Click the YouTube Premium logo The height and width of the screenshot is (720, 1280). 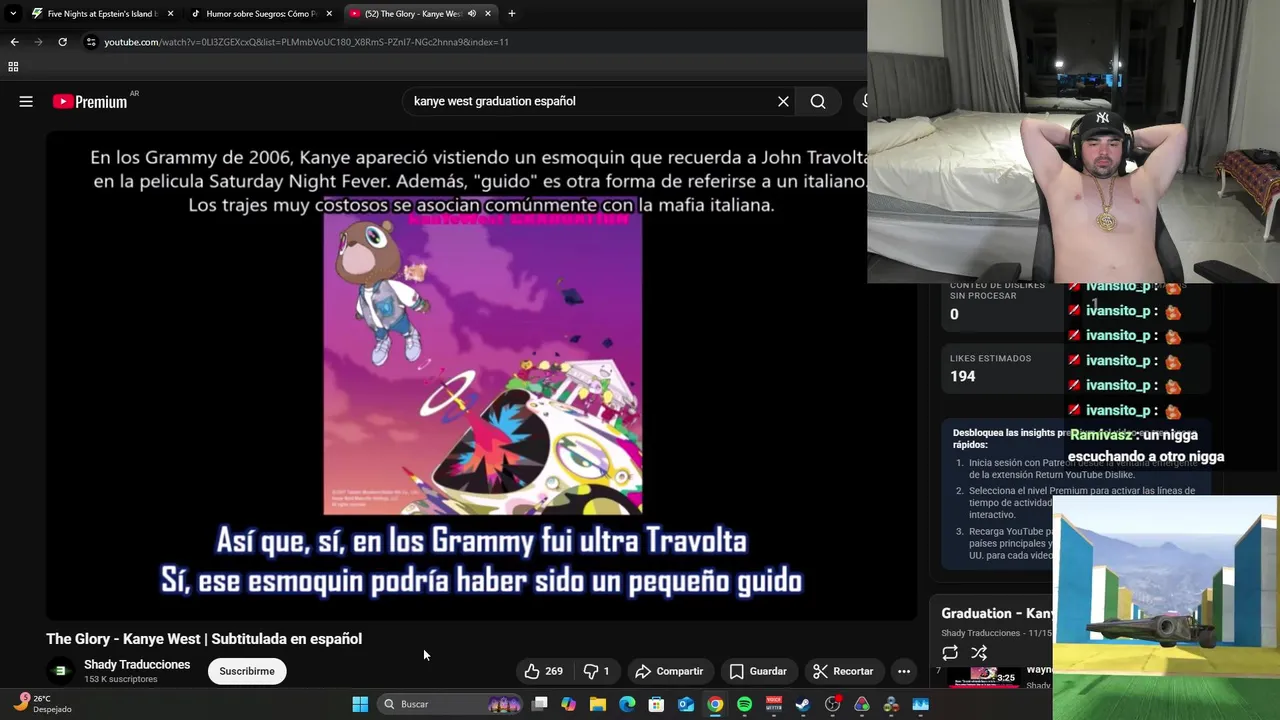pos(90,101)
